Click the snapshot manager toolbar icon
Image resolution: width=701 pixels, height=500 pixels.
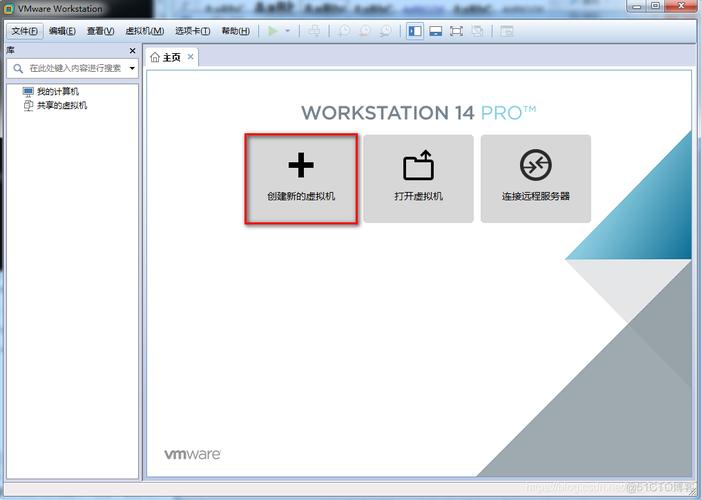click(x=385, y=31)
